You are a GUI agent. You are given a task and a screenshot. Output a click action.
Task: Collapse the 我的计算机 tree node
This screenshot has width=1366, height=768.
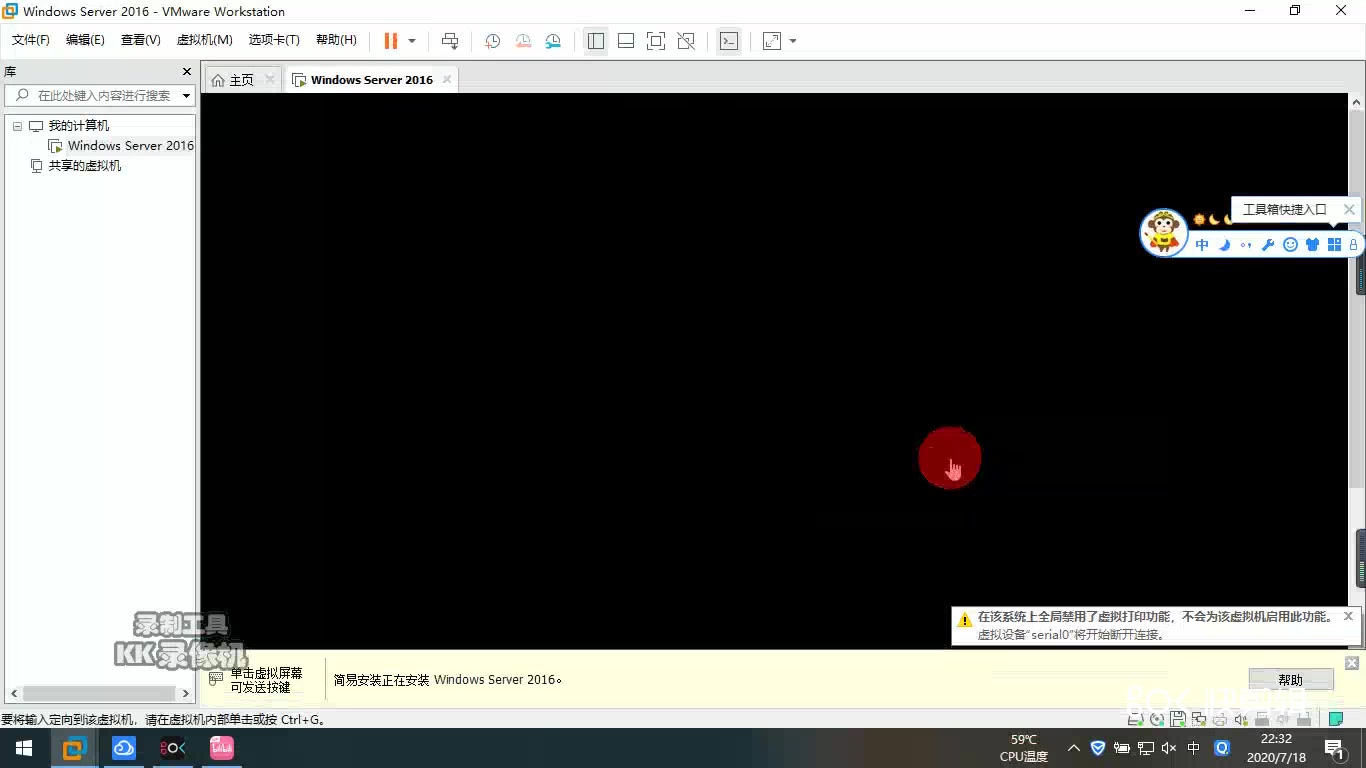(17, 126)
